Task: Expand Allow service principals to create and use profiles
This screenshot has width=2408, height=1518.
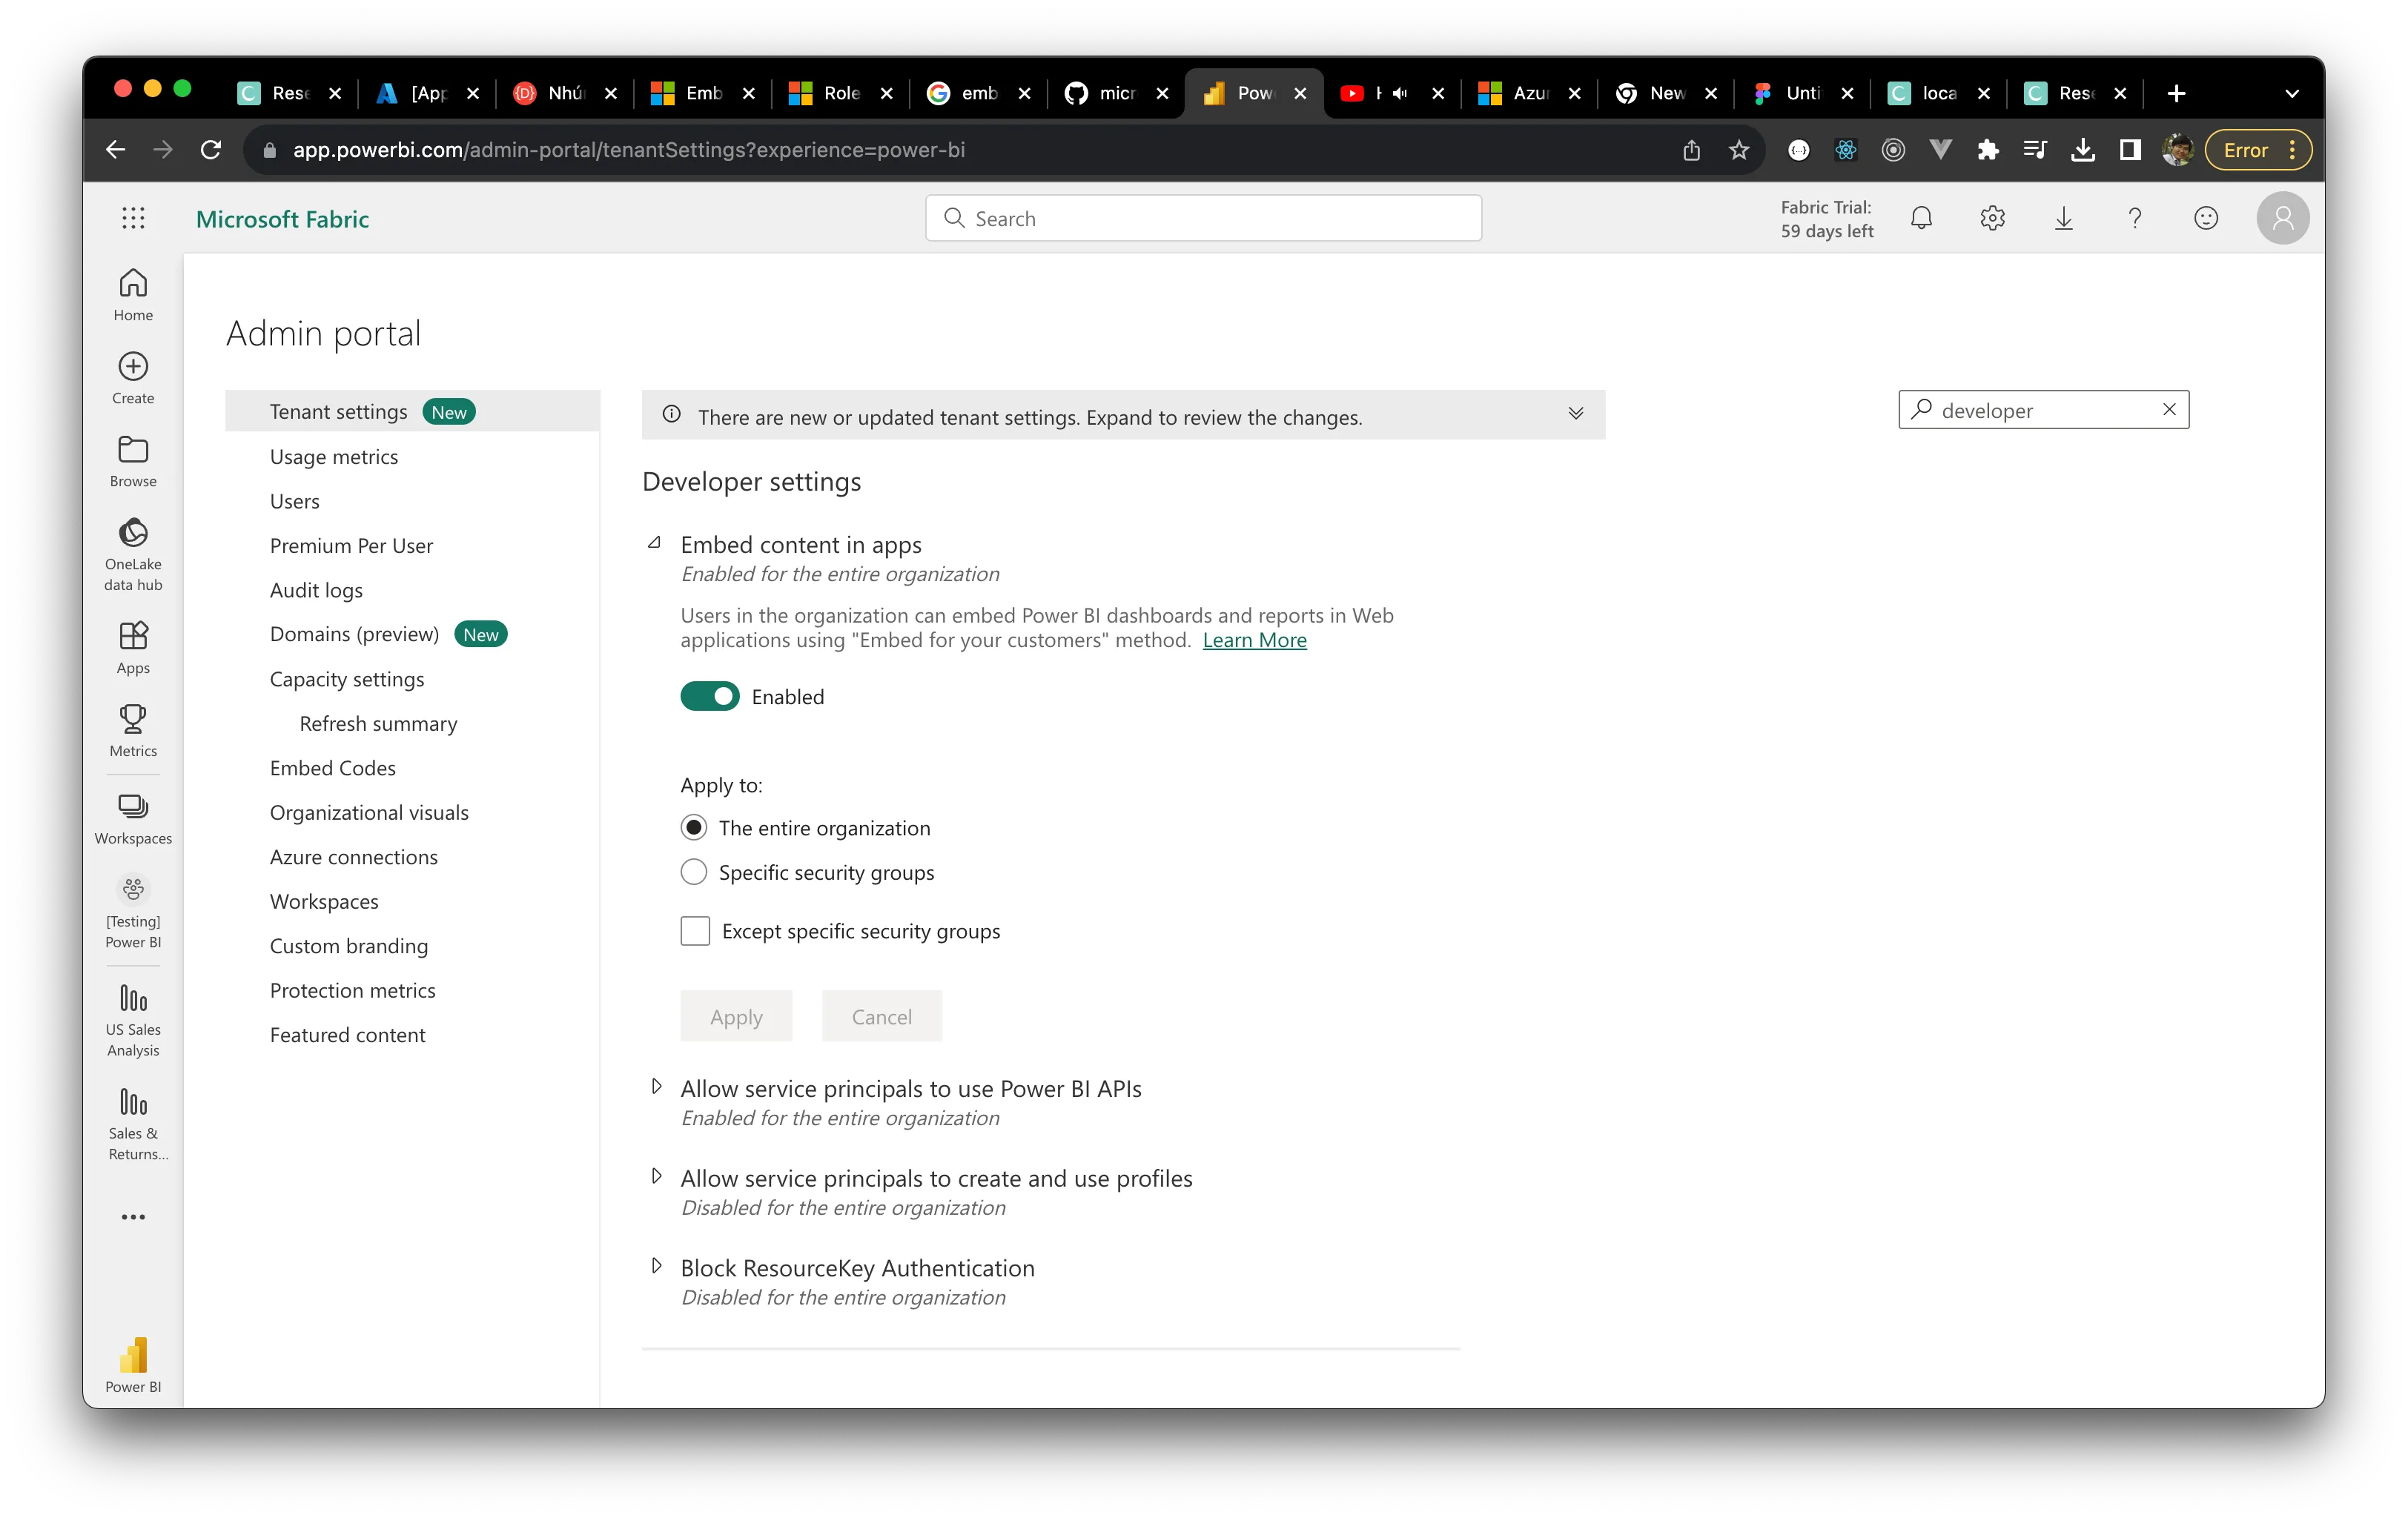Action: [658, 1177]
